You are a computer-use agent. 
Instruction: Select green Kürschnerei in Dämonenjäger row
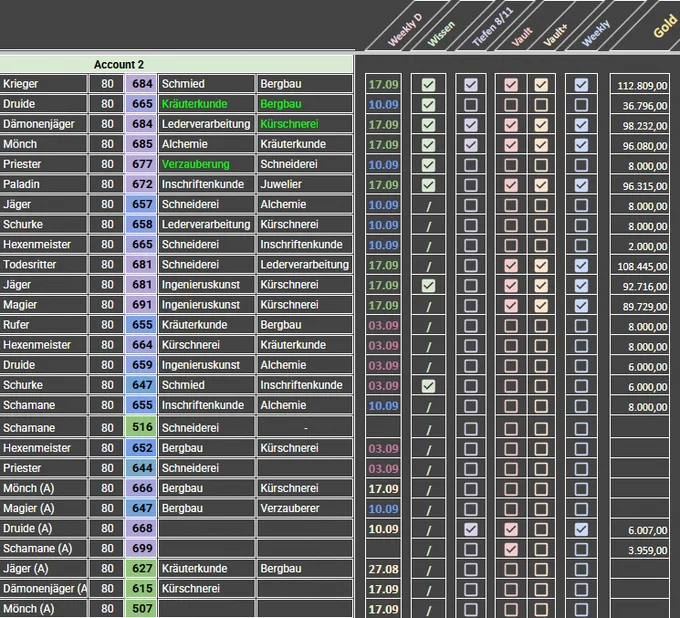coord(305,124)
